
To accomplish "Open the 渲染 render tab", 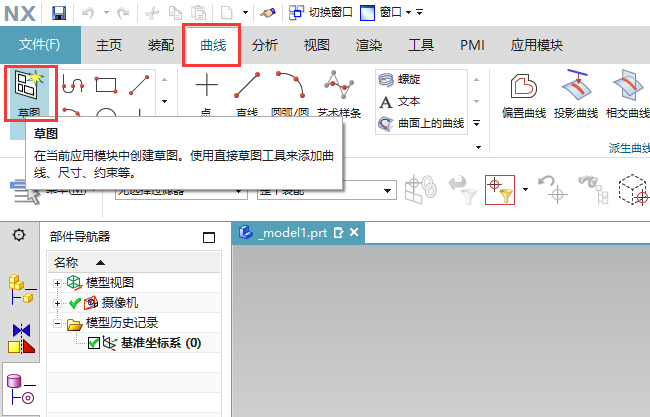I will tap(369, 45).
